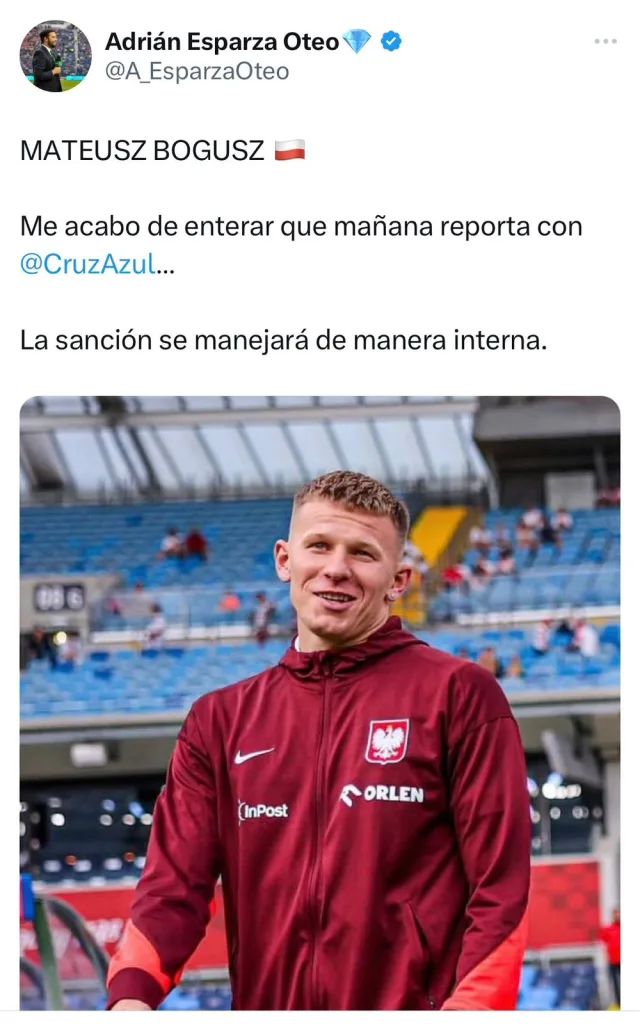The width and height of the screenshot is (640, 1024).
Task: Open Adrián Esparza Oteo's profile avatar
Action: click(56, 56)
